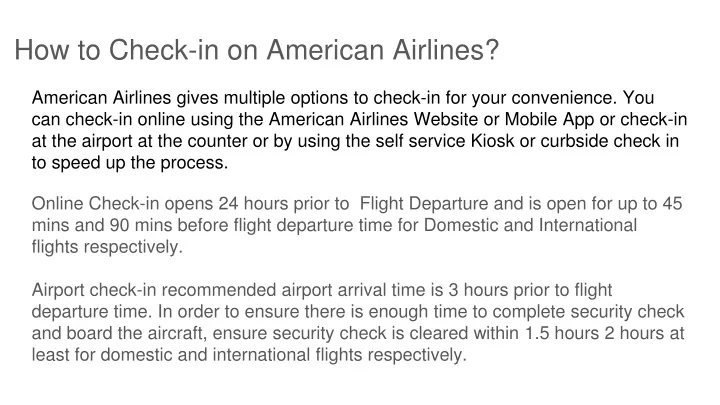Click 'to speed up the process.' line
Image resolution: width=720 pixels, height=405 pixels.
click(x=129, y=163)
